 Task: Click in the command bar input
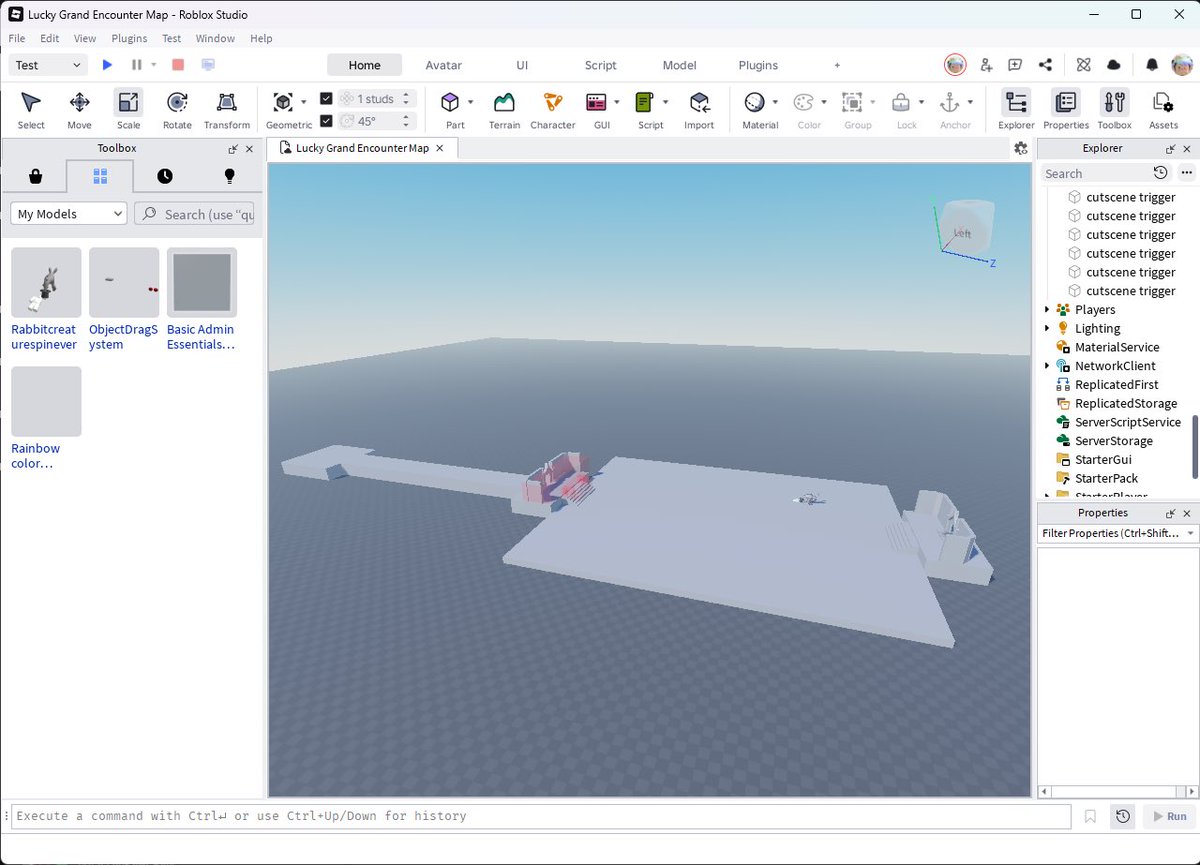click(540, 816)
